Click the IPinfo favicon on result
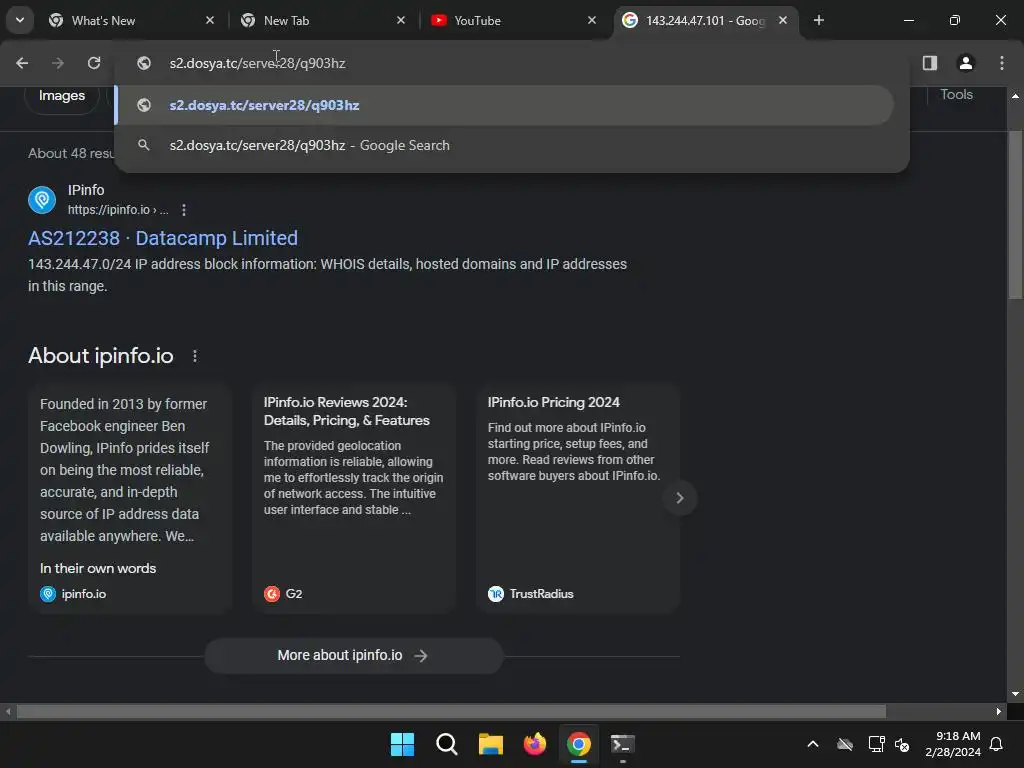Image resolution: width=1024 pixels, height=768 pixels. [x=42, y=200]
